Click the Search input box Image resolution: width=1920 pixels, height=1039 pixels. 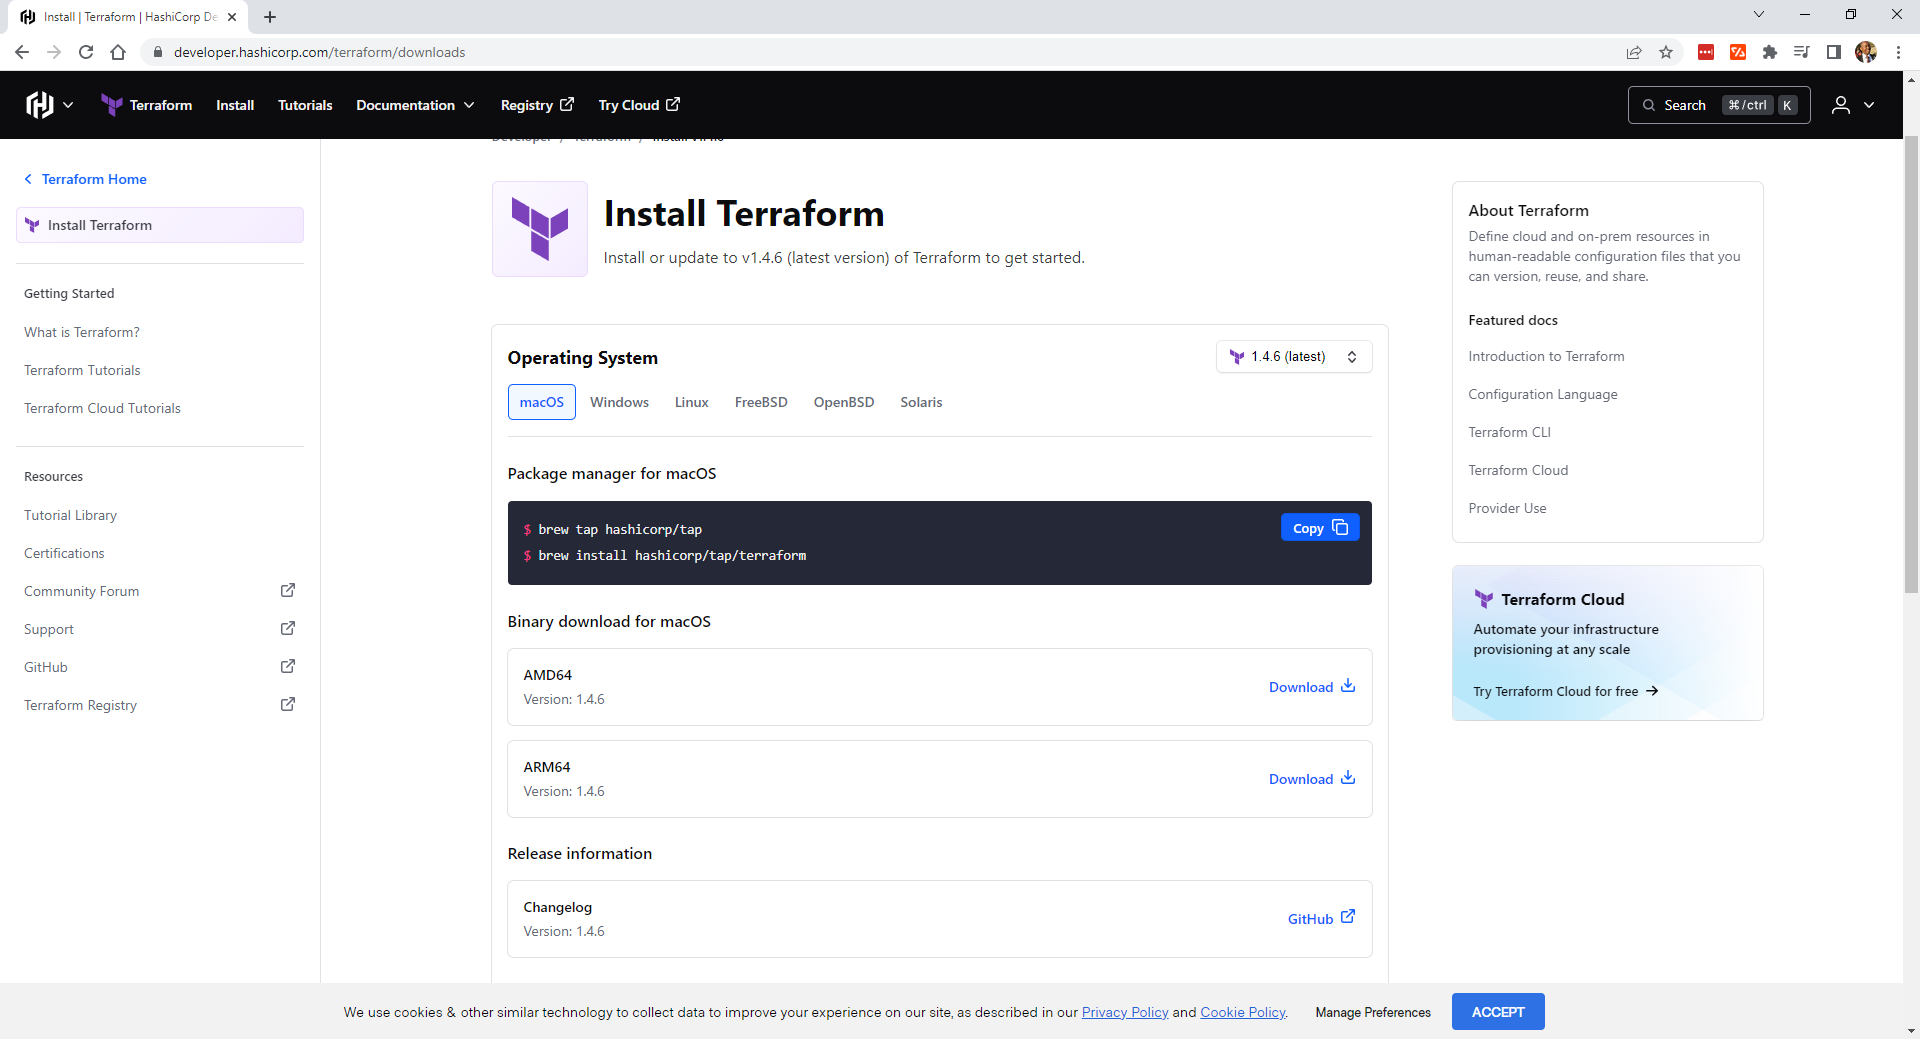point(1718,105)
